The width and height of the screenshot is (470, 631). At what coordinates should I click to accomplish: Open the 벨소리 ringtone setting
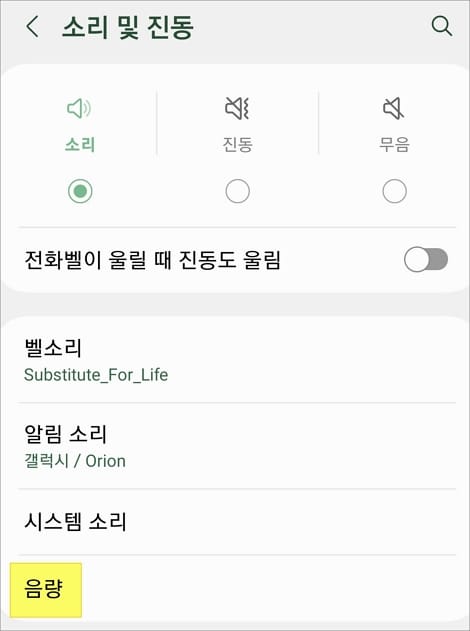[x=237, y=360]
